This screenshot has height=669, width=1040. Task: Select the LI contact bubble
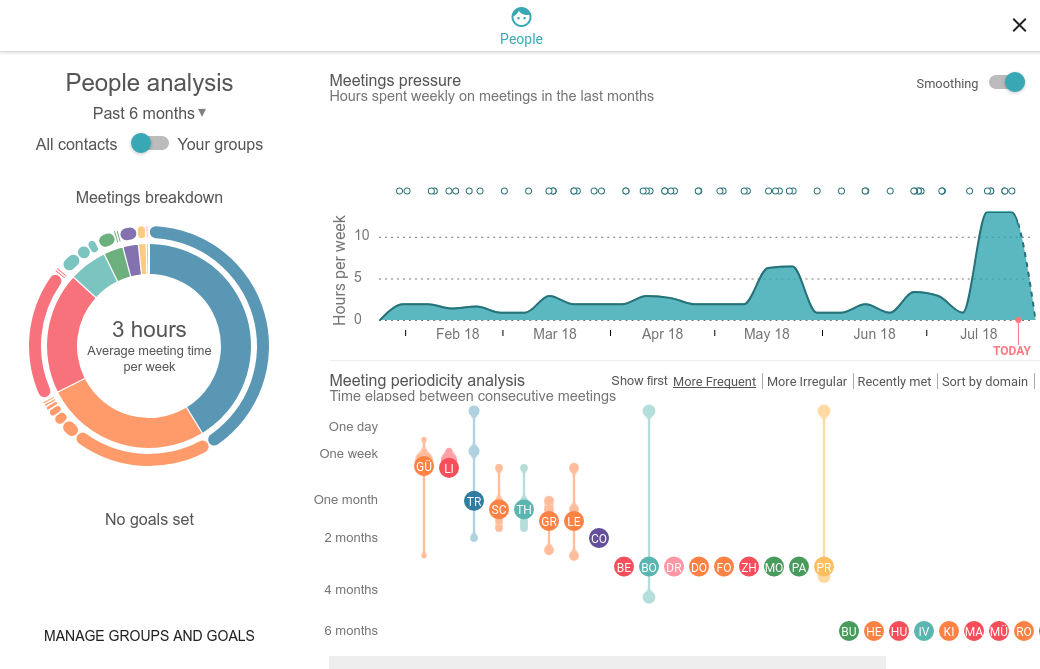click(x=449, y=468)
